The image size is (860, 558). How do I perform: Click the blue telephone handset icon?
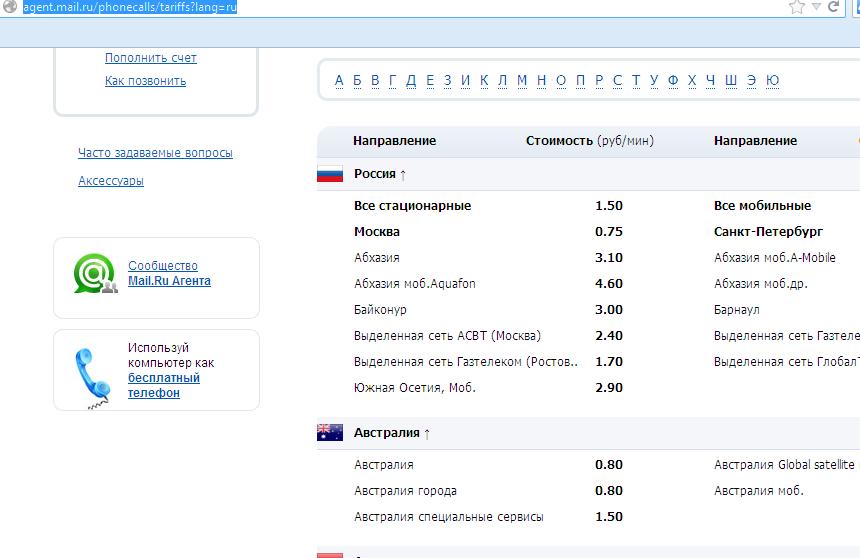[x=93, y=379]
